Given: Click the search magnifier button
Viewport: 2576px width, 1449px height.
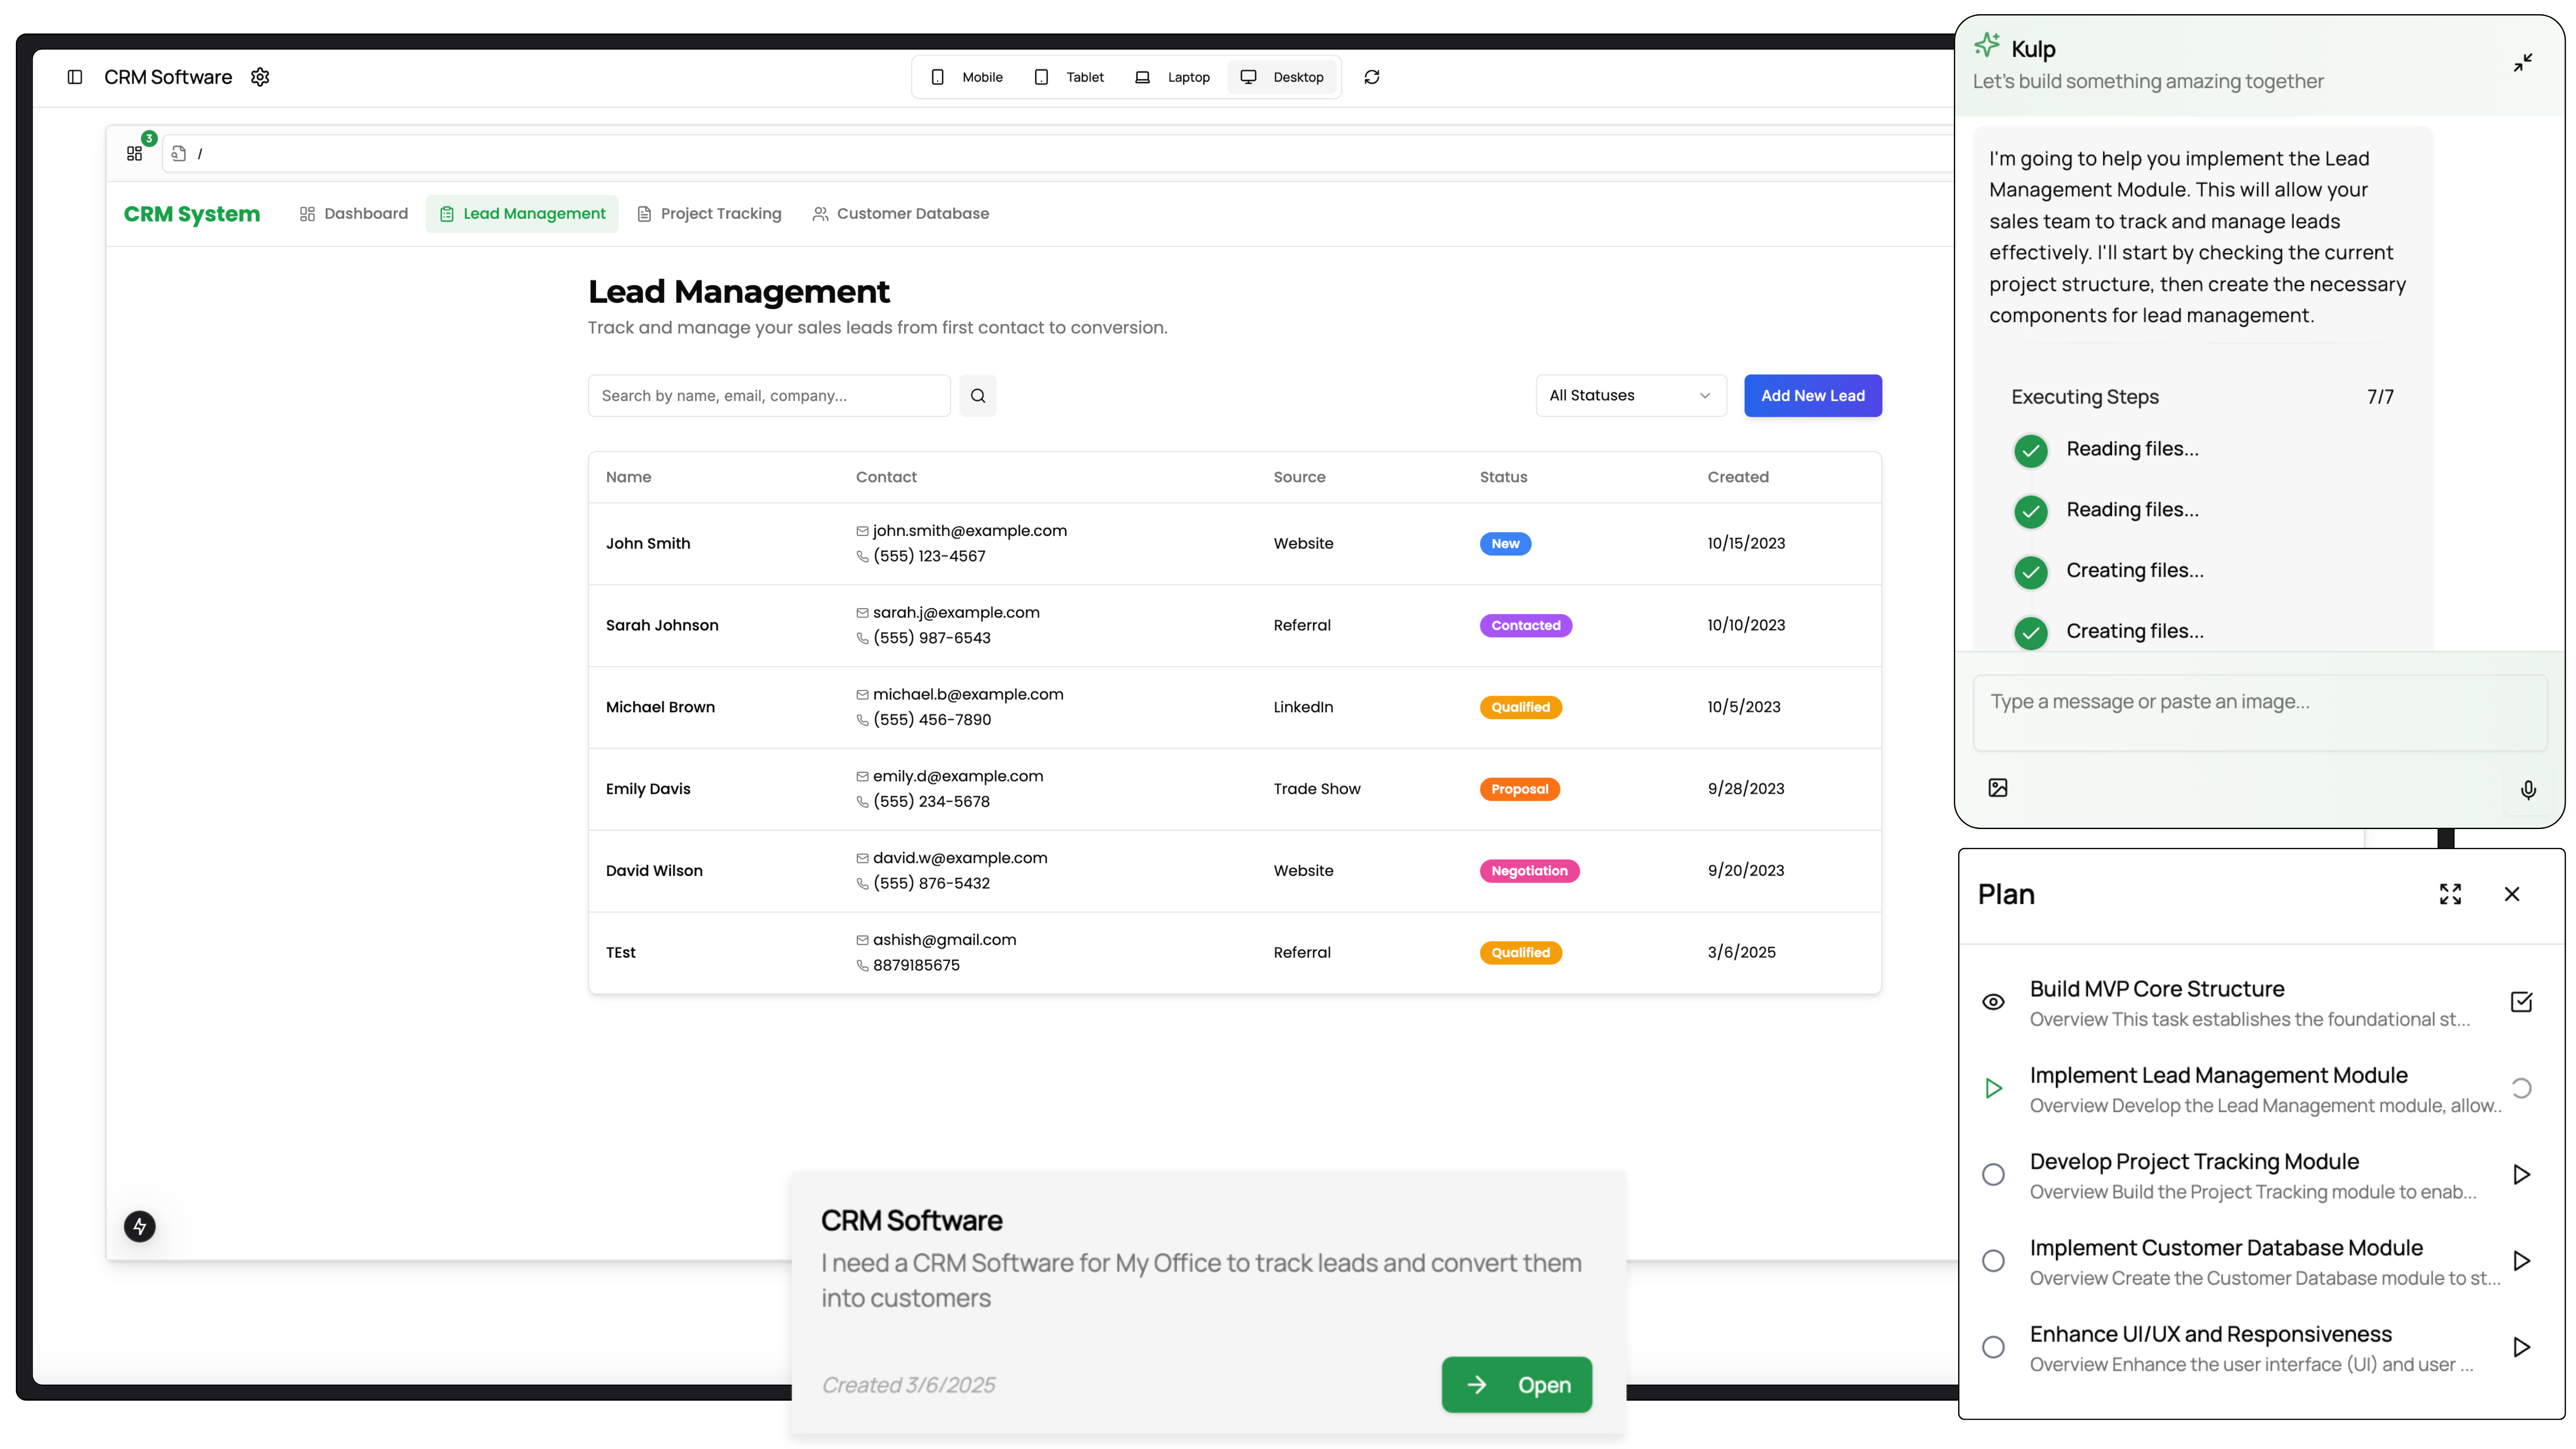Looking at the screenshot, I should tap(977, 396).
